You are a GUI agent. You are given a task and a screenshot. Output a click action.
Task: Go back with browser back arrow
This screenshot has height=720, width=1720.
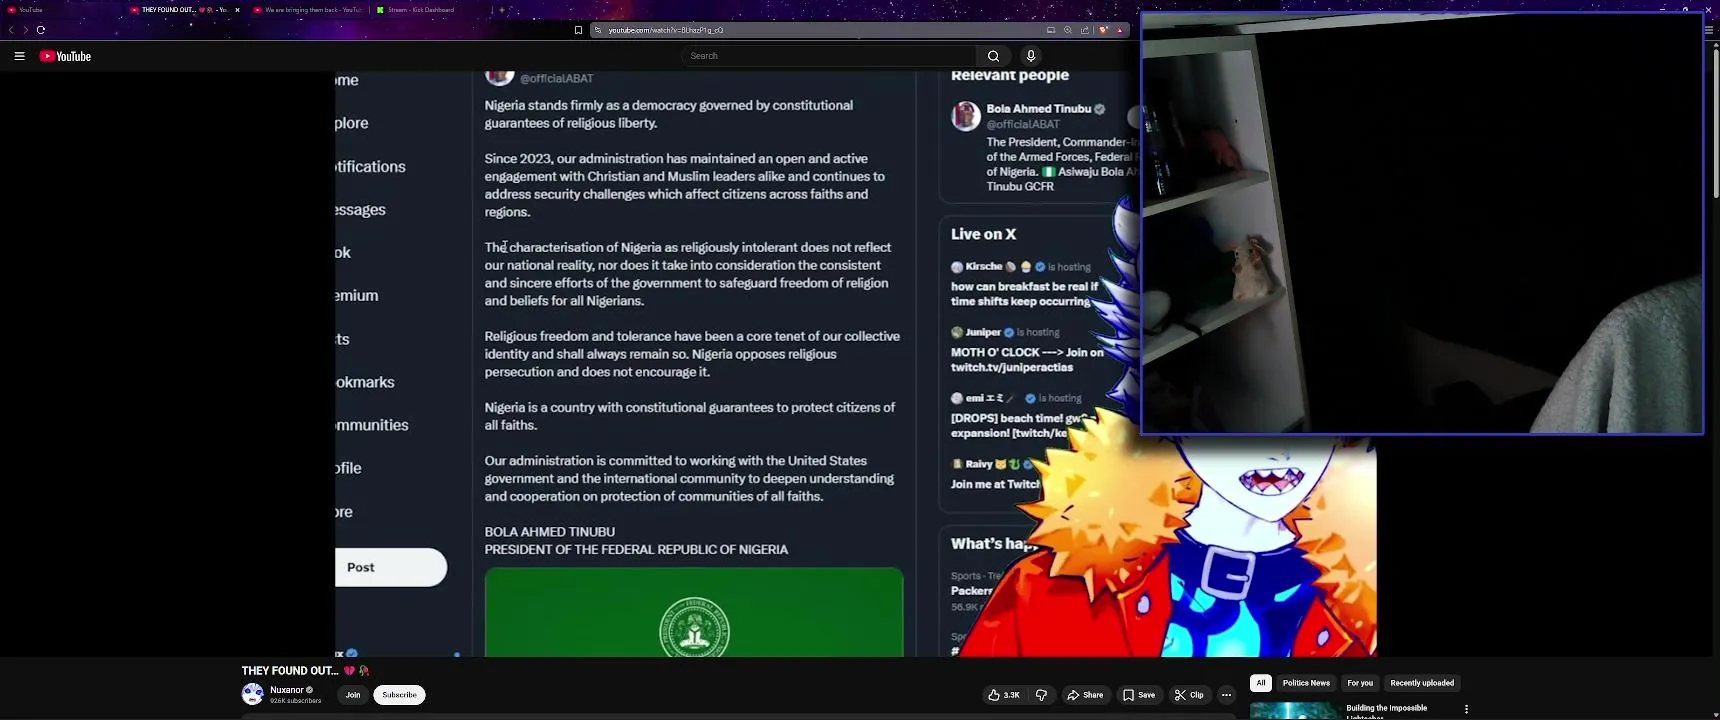[11, 30]
